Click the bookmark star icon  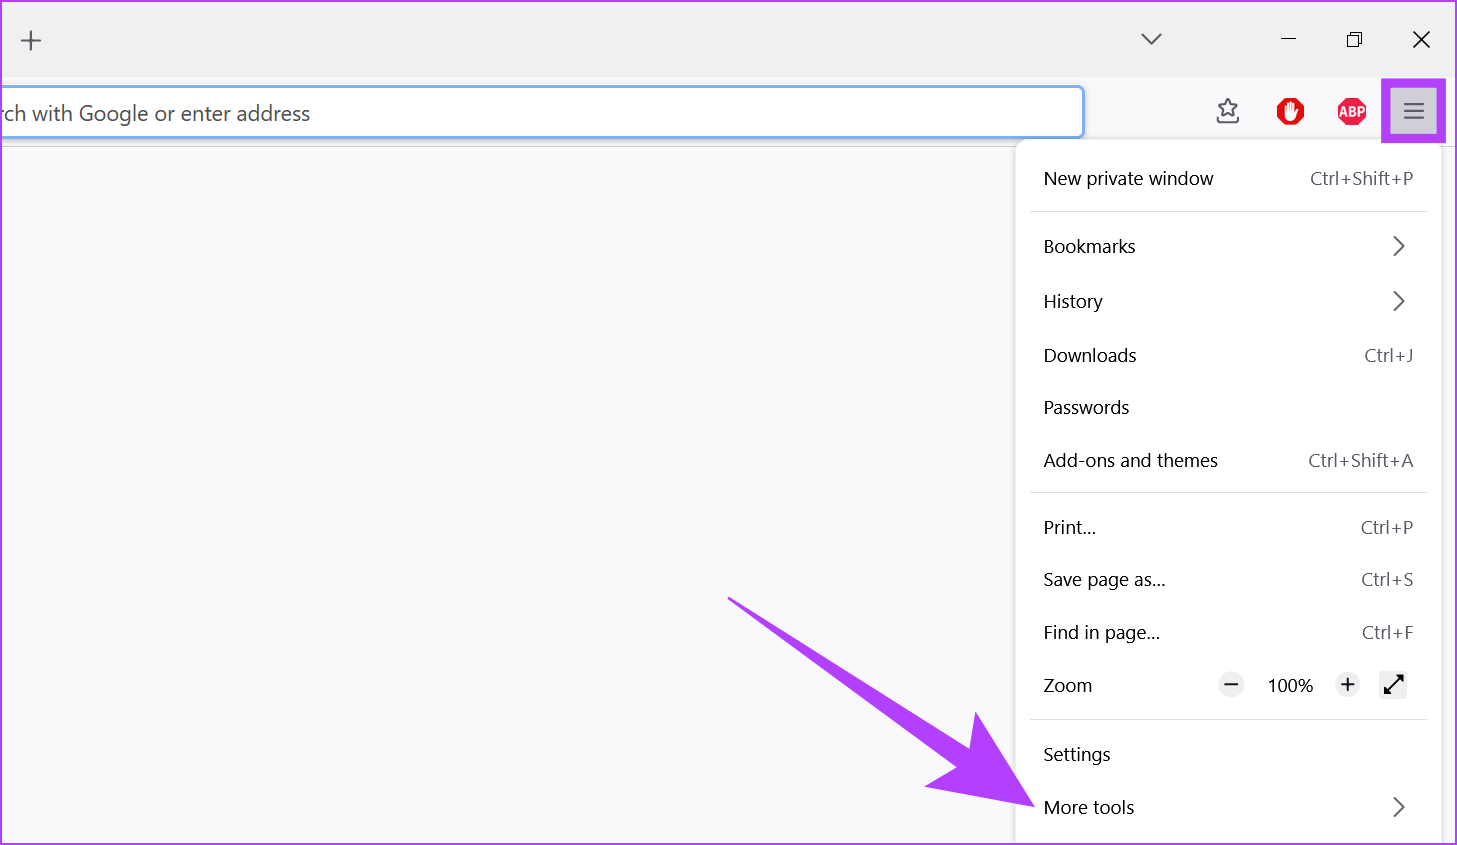(x=1228, y=111)
